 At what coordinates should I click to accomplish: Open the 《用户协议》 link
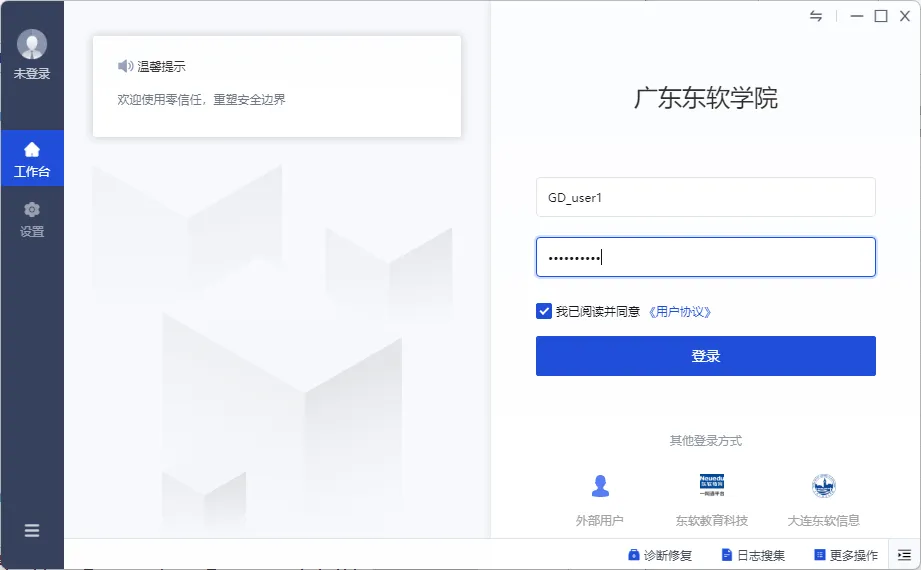[680, 311]
